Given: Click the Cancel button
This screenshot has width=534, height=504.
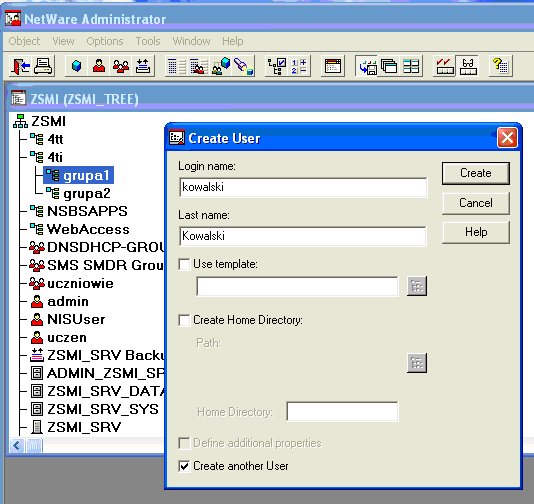Looking at the screenshot, I should click(476, 203).
